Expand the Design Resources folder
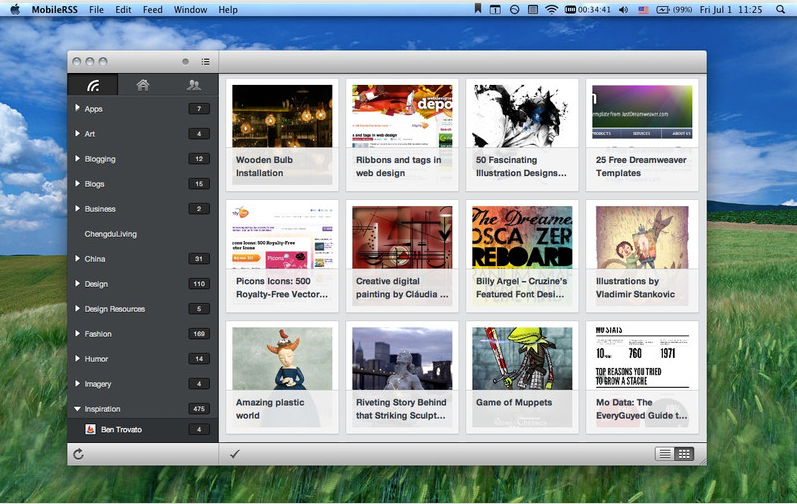The image size is (797, 504). (77, 308)
